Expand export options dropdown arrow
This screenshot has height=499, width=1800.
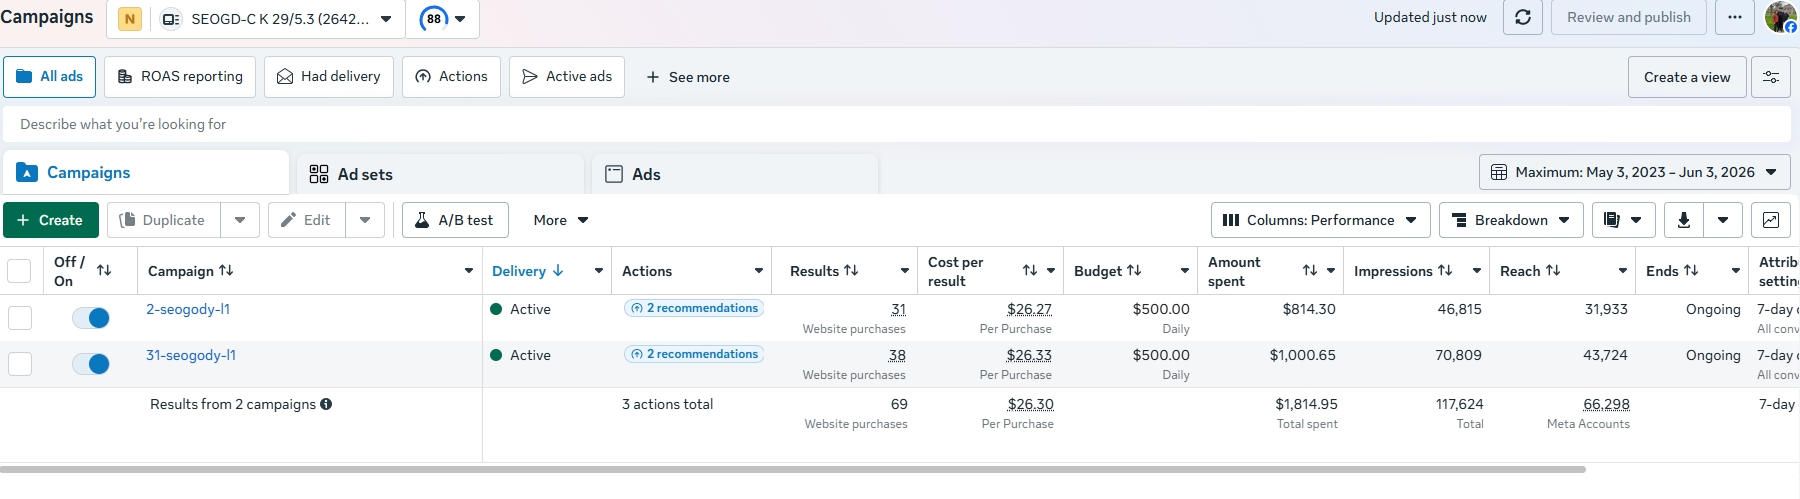1723,220
